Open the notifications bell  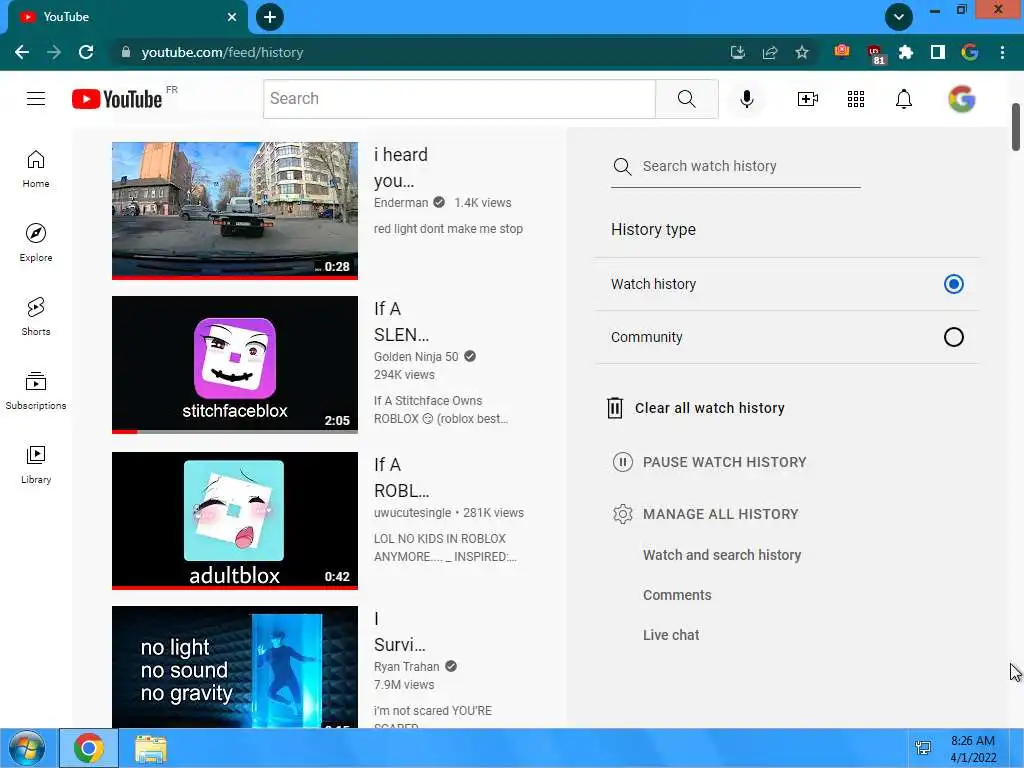904,99
